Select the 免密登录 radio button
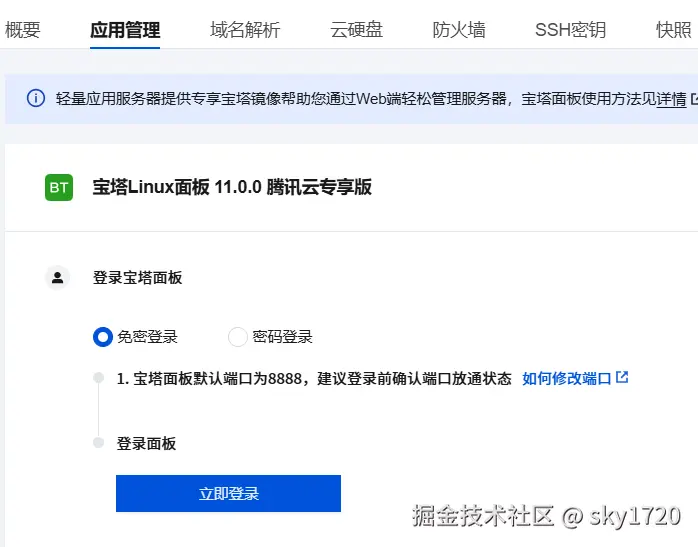Image resolution: width=698 pixels, height=547 pixels. pyautogui.click(x=102, y=337)
